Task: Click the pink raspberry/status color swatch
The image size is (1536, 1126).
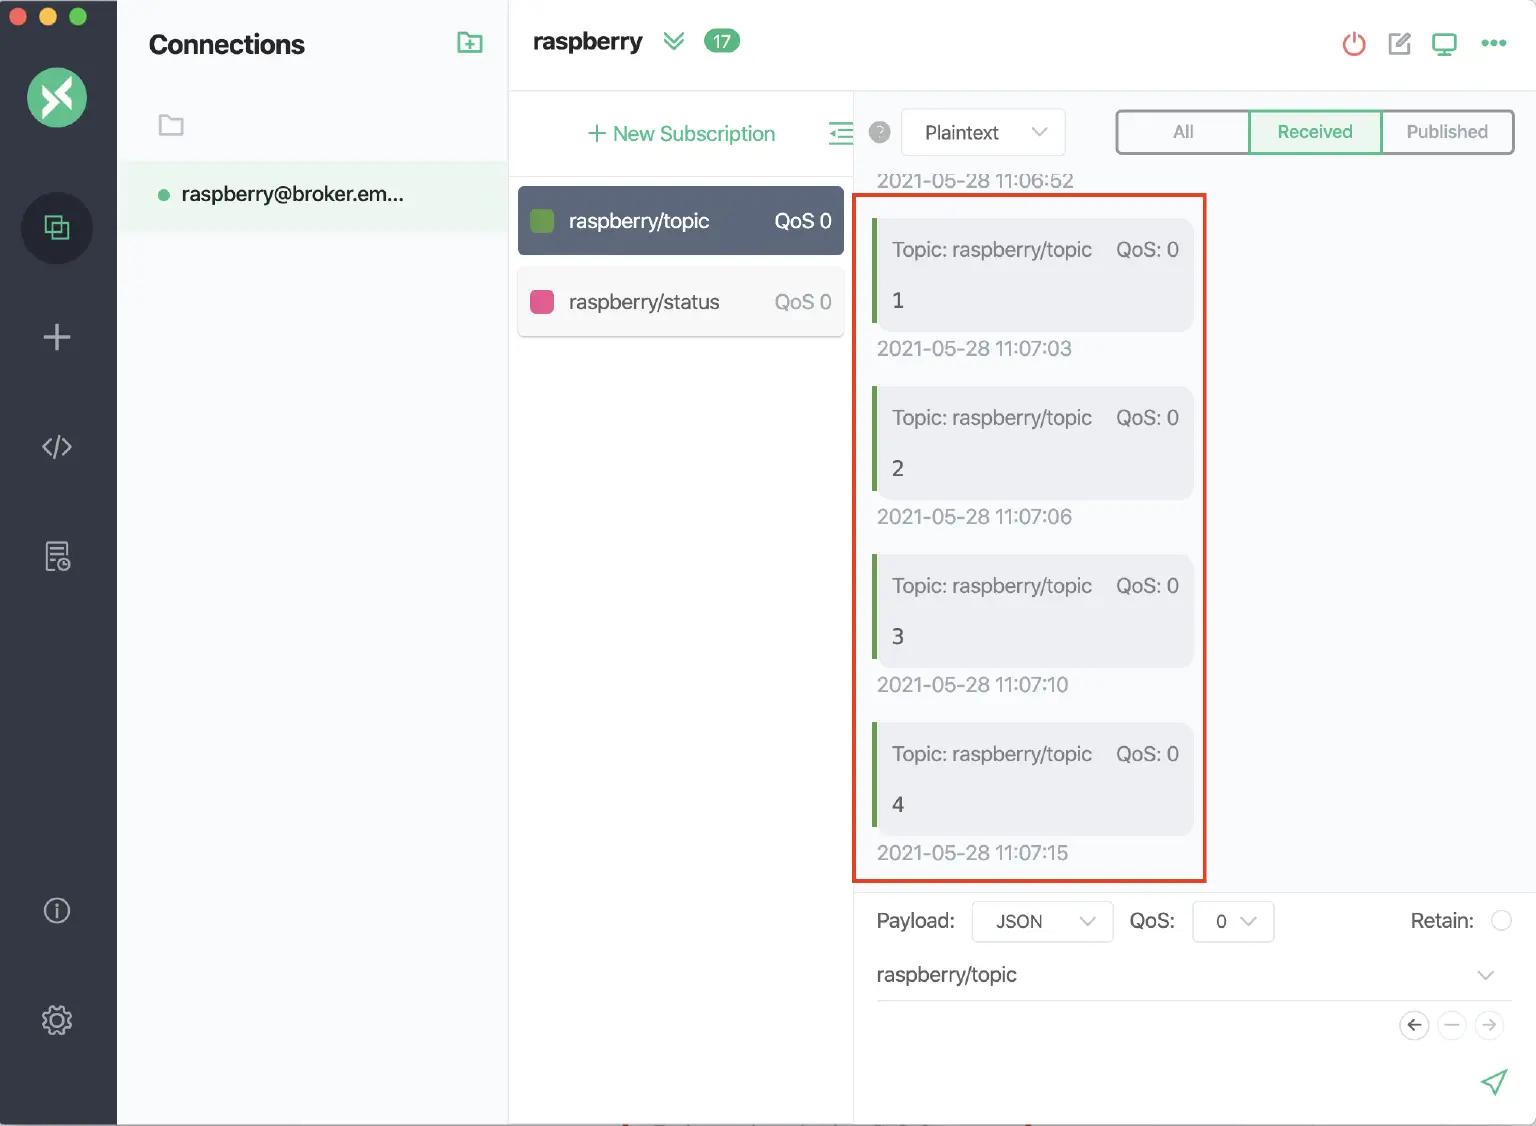Action: [542, 302]
